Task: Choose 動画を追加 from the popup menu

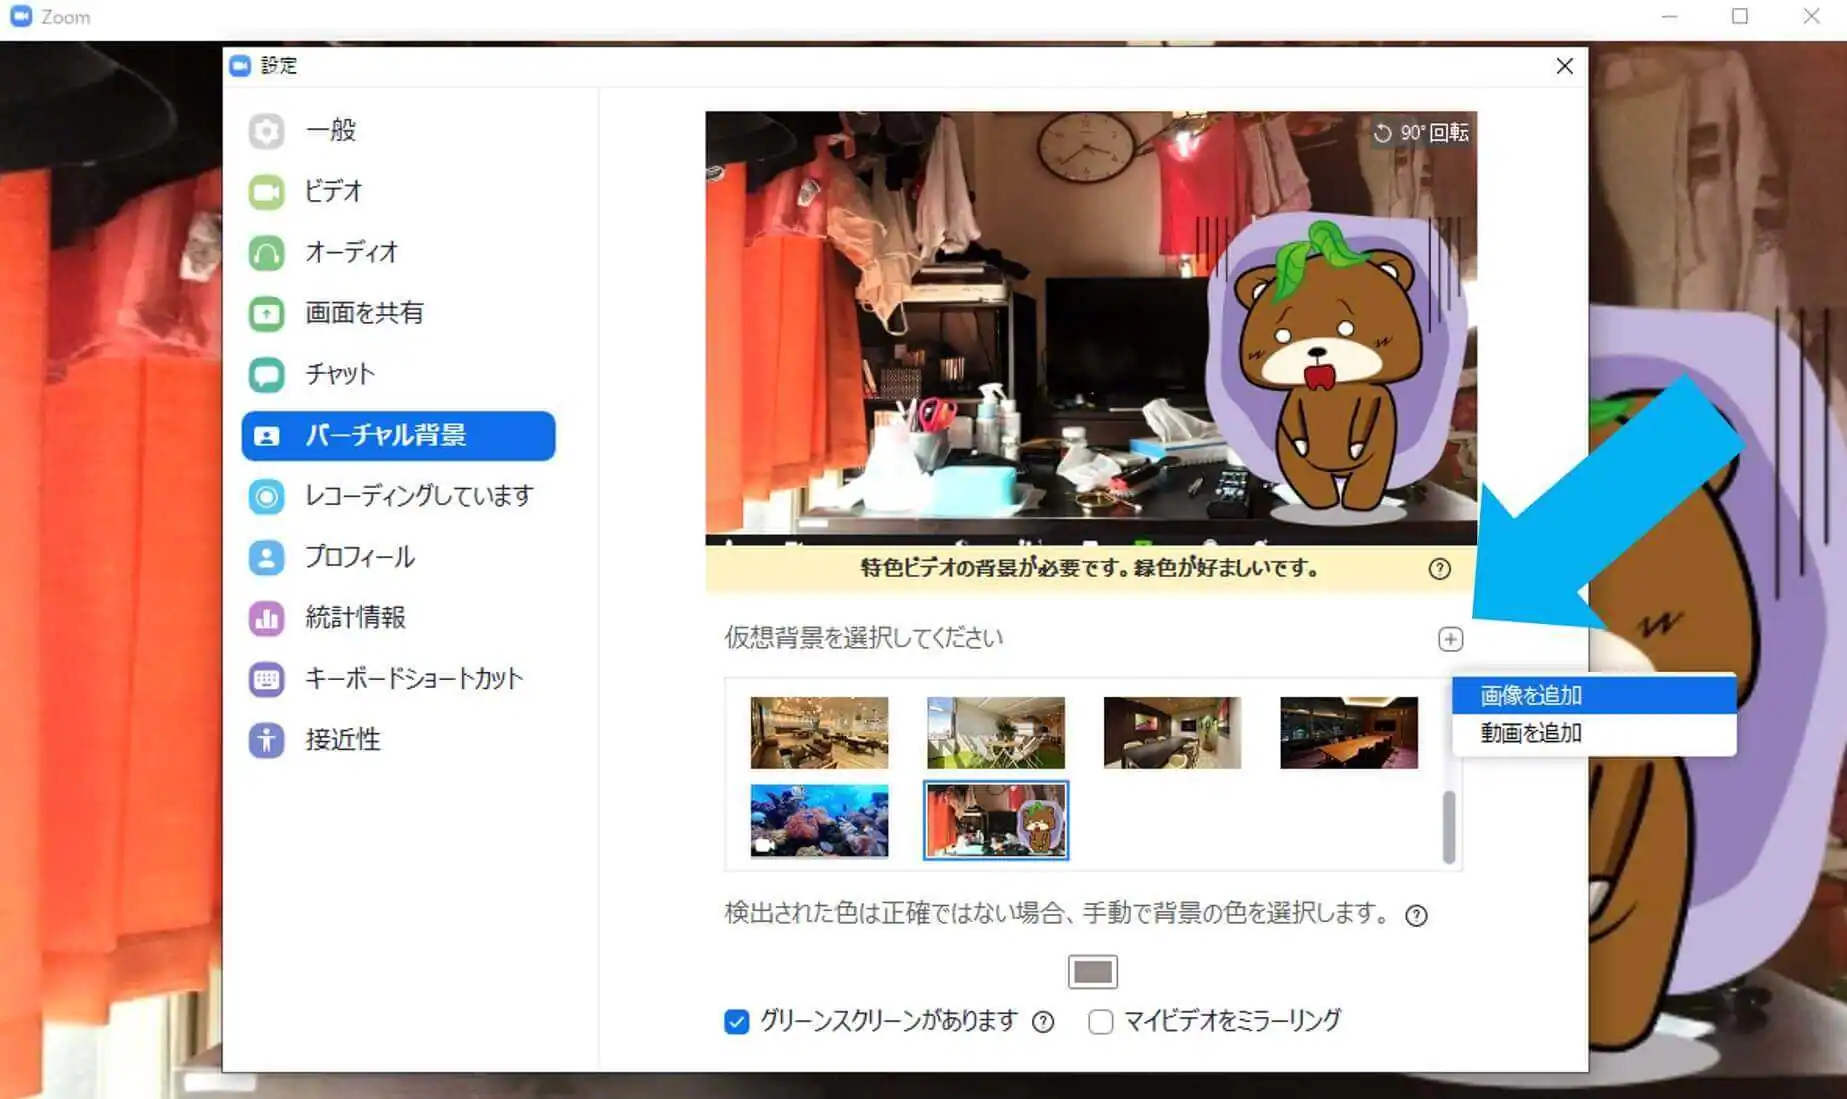Action: 1594,733
